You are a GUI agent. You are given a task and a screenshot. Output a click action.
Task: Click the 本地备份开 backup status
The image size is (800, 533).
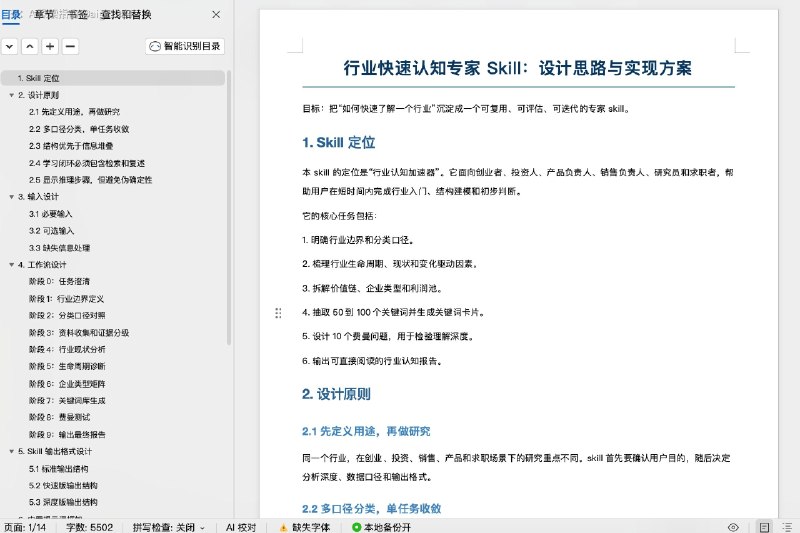point(381,527)
